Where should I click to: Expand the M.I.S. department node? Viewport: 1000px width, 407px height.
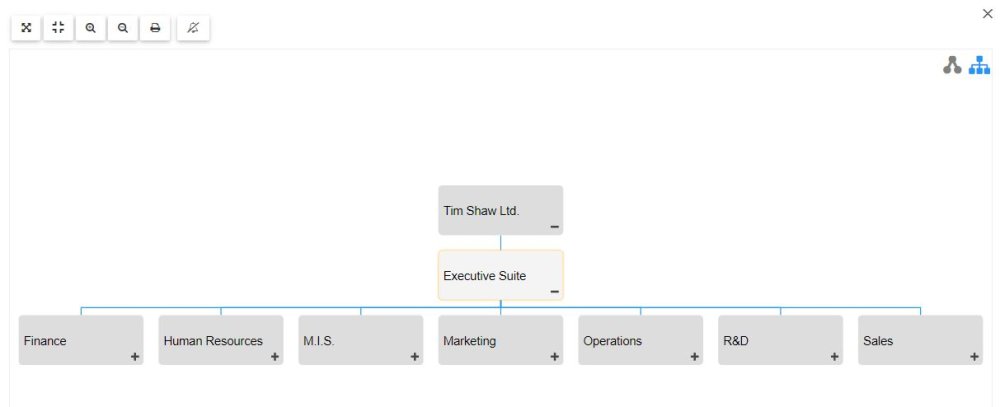[415, 357]
